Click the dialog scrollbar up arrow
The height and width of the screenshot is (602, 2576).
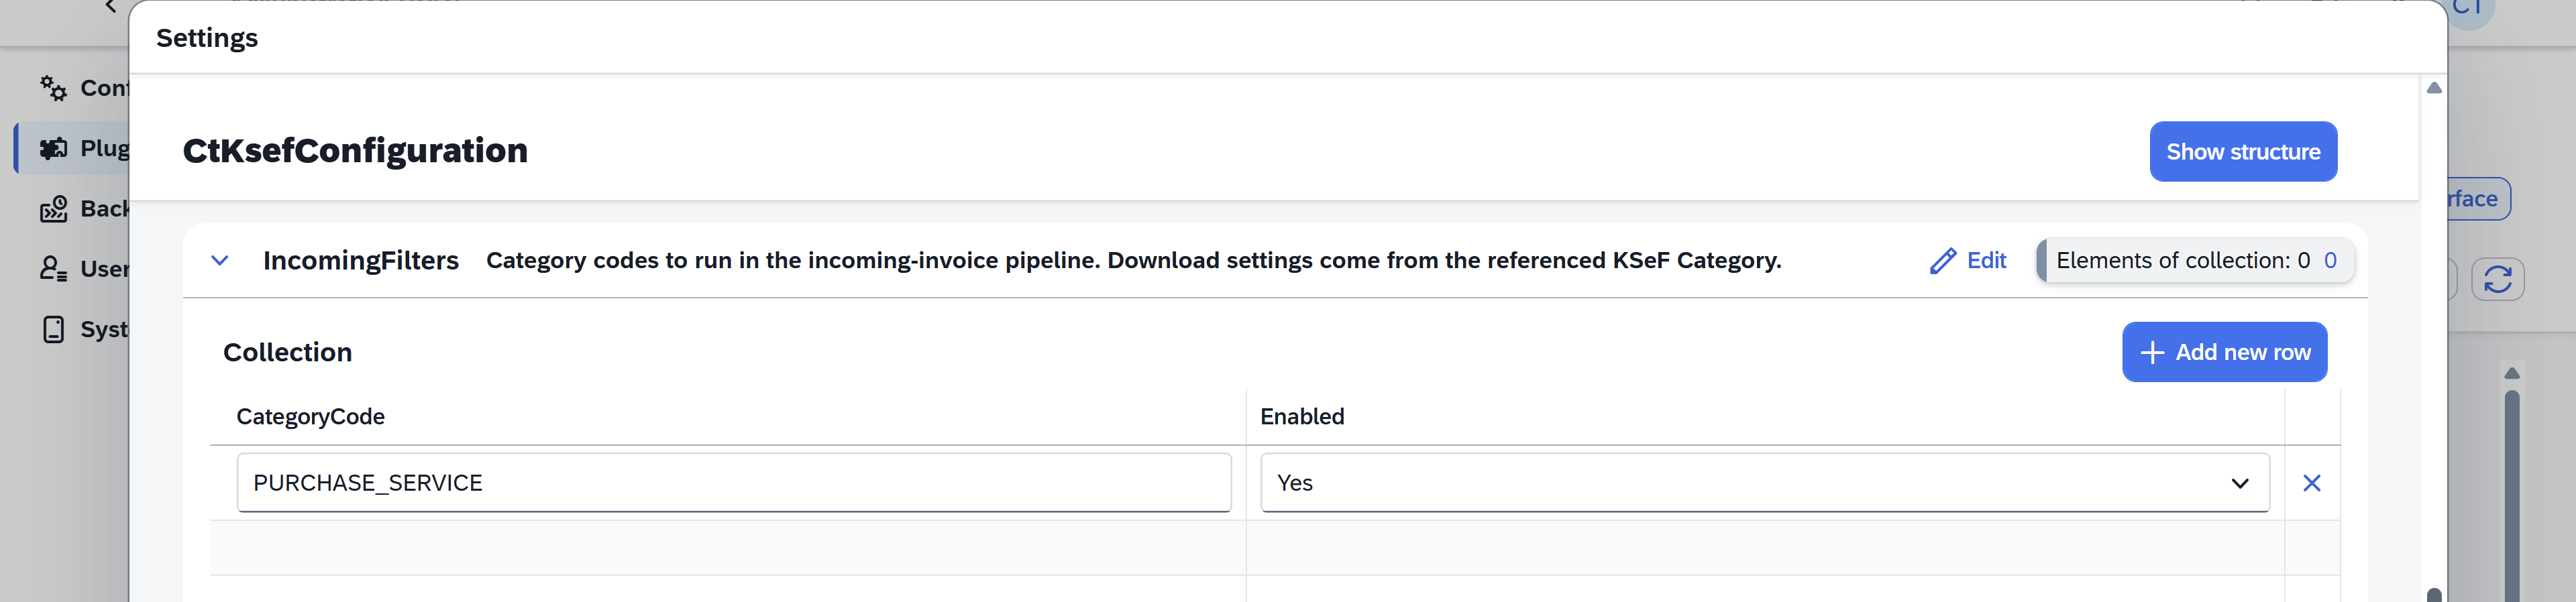2433,88
